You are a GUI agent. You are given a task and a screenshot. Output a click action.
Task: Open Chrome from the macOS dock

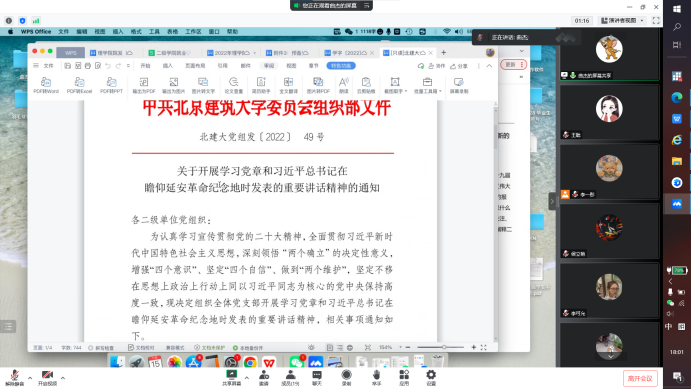tap(250, 363)
